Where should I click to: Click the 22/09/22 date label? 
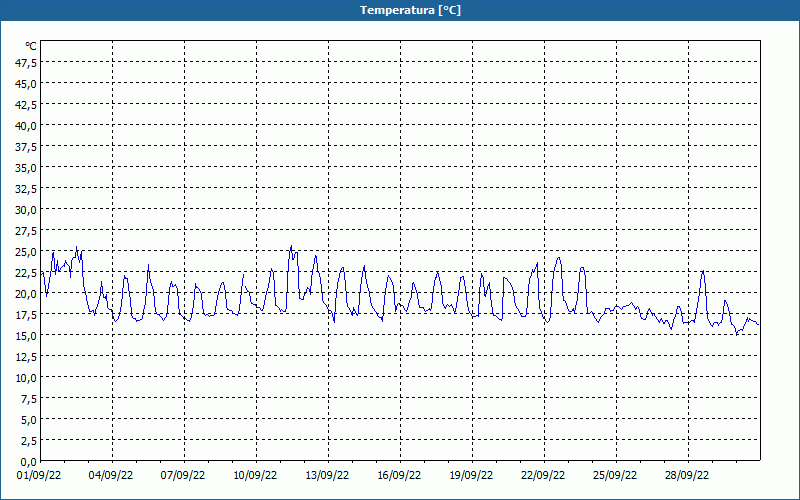click(543, 476)
